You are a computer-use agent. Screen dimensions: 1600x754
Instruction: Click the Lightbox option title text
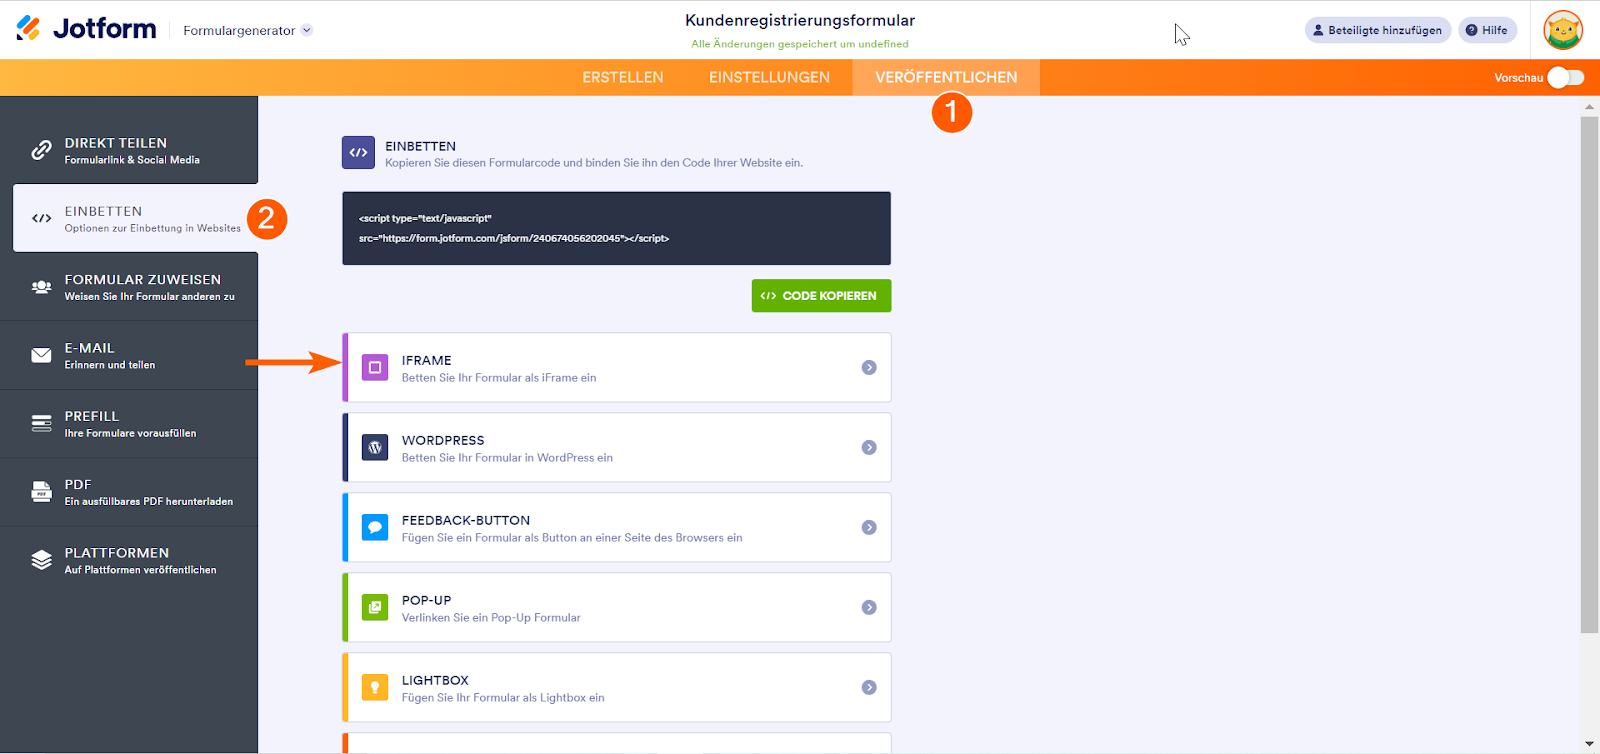point(435,680)
